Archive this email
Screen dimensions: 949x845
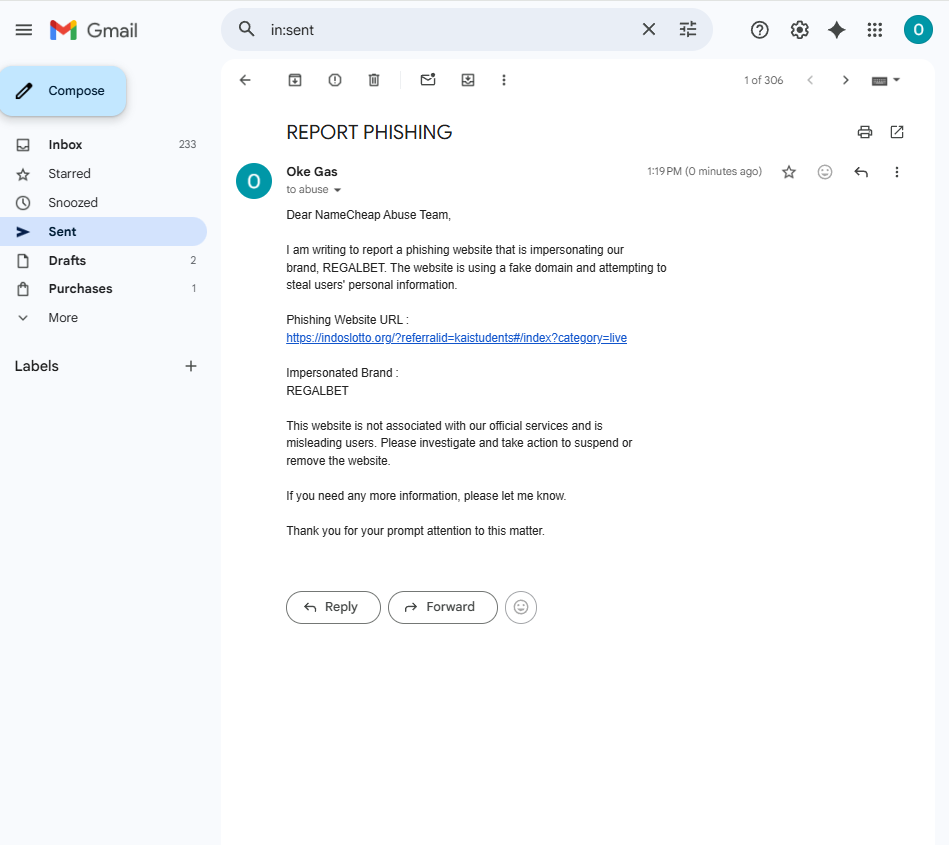[295, 80]
